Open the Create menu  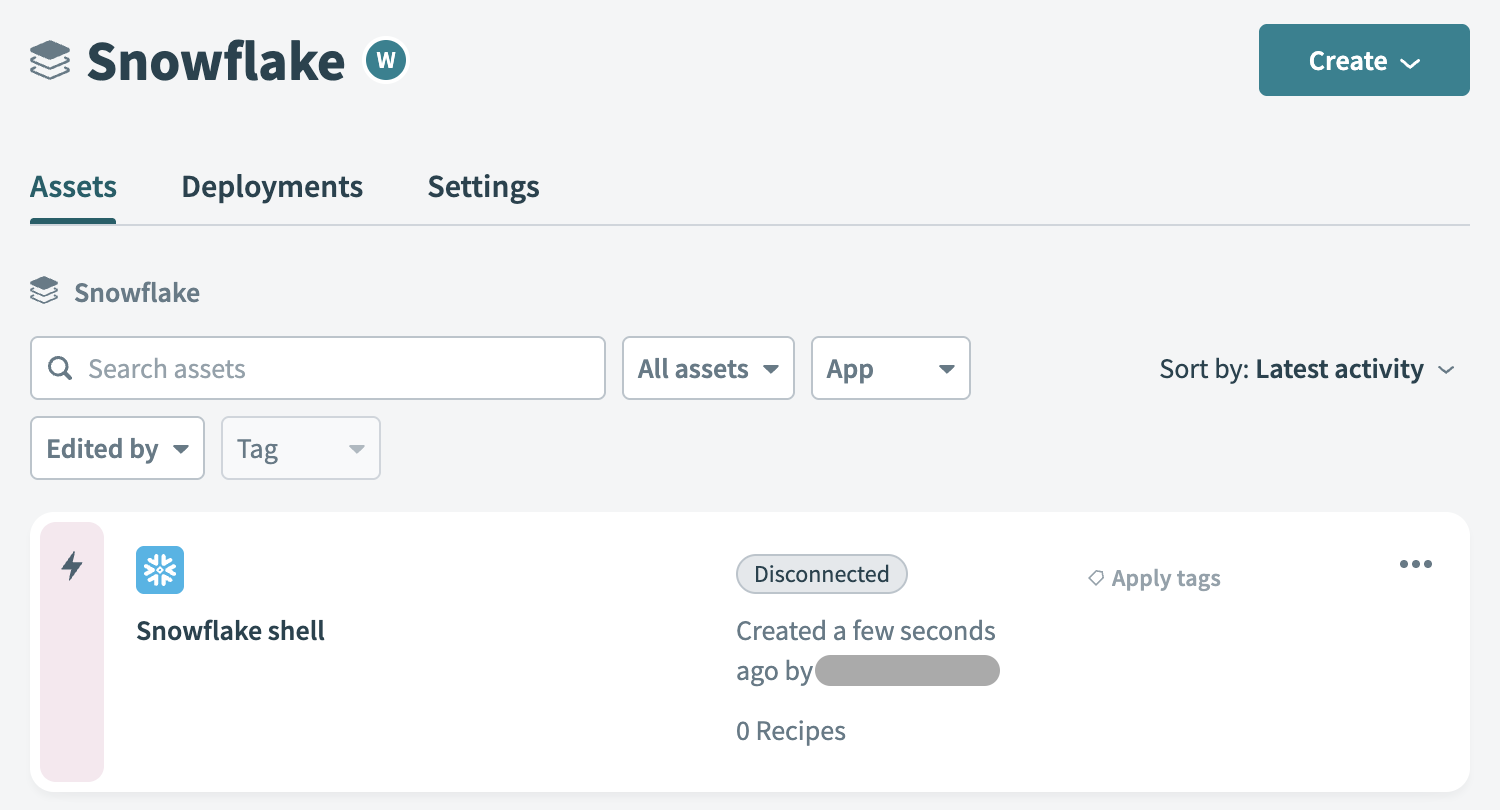click(x=1363, y=60)
